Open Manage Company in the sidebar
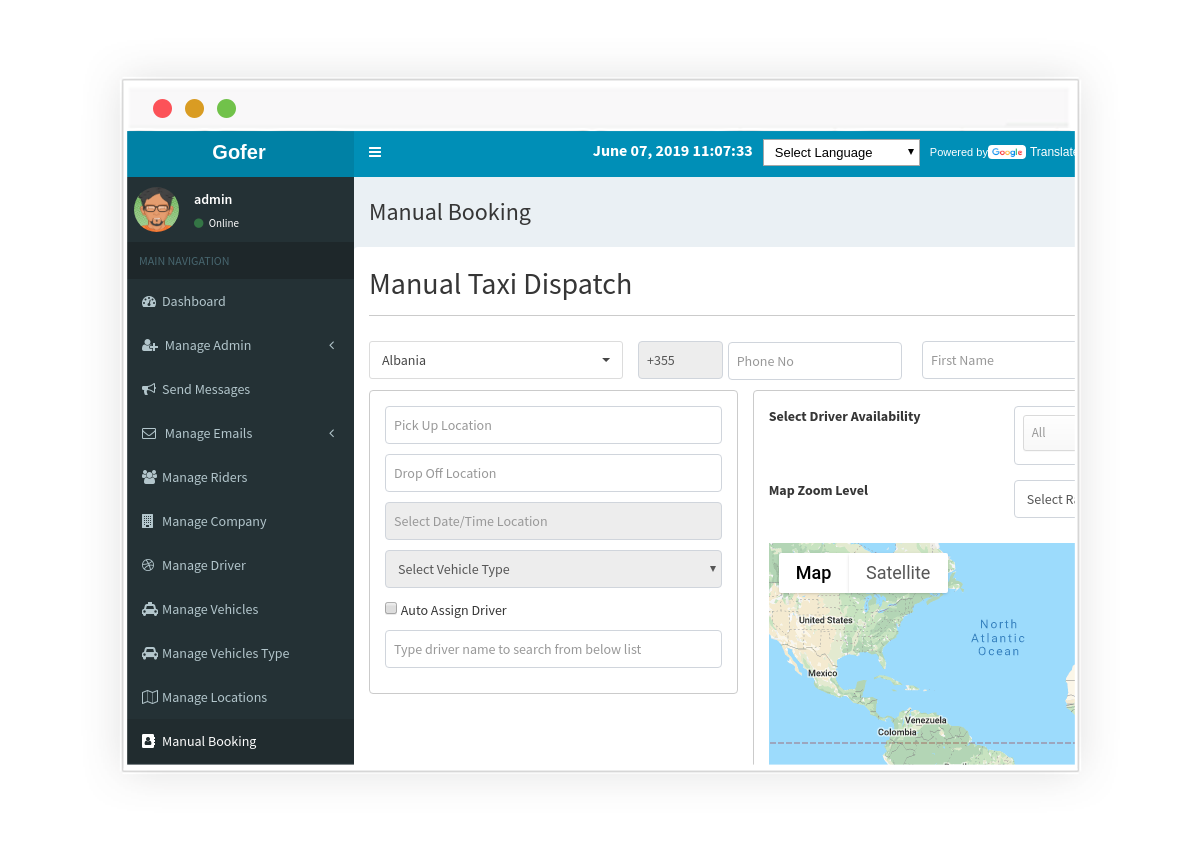 (x=240, y=521)
